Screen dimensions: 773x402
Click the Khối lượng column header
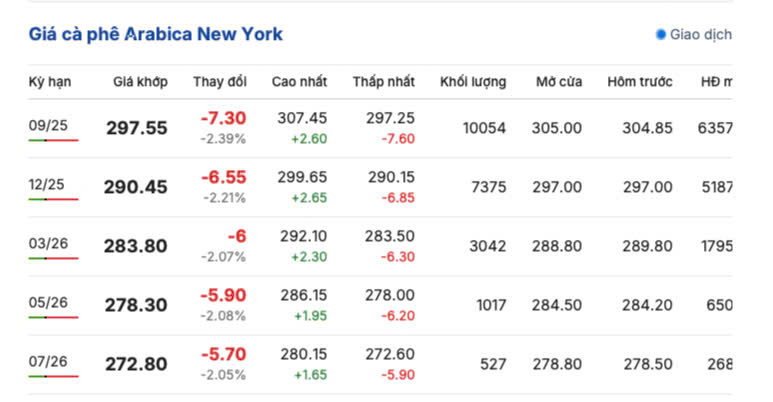click(x=473, y=82)
